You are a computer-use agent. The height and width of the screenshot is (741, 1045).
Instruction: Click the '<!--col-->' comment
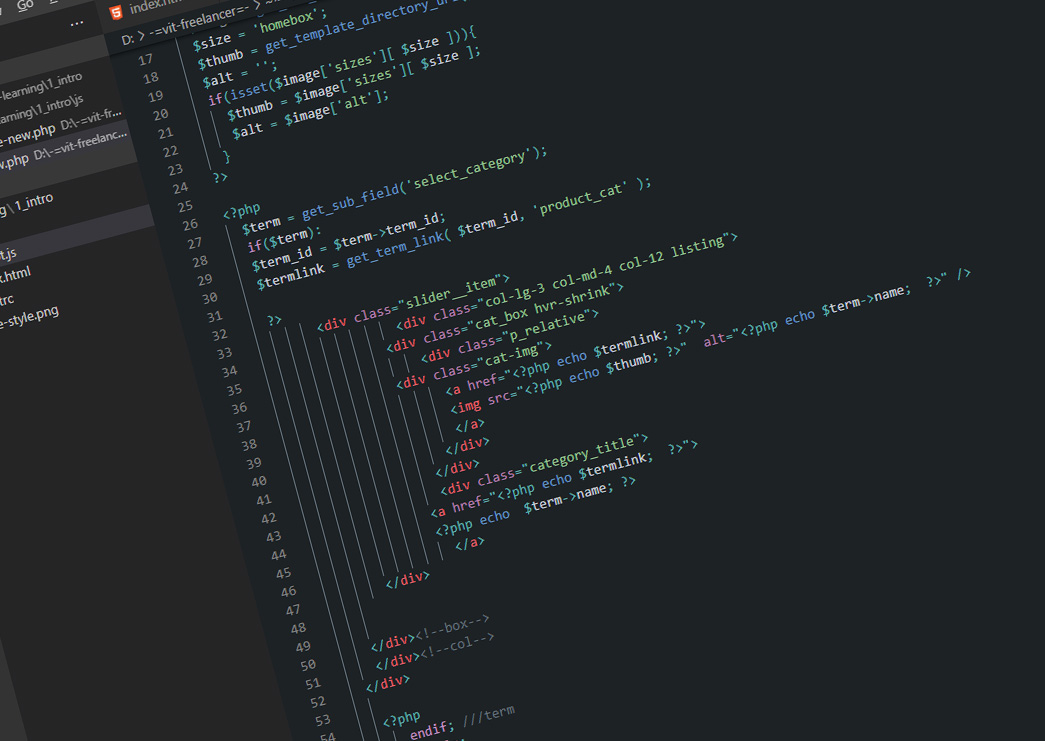457,648
